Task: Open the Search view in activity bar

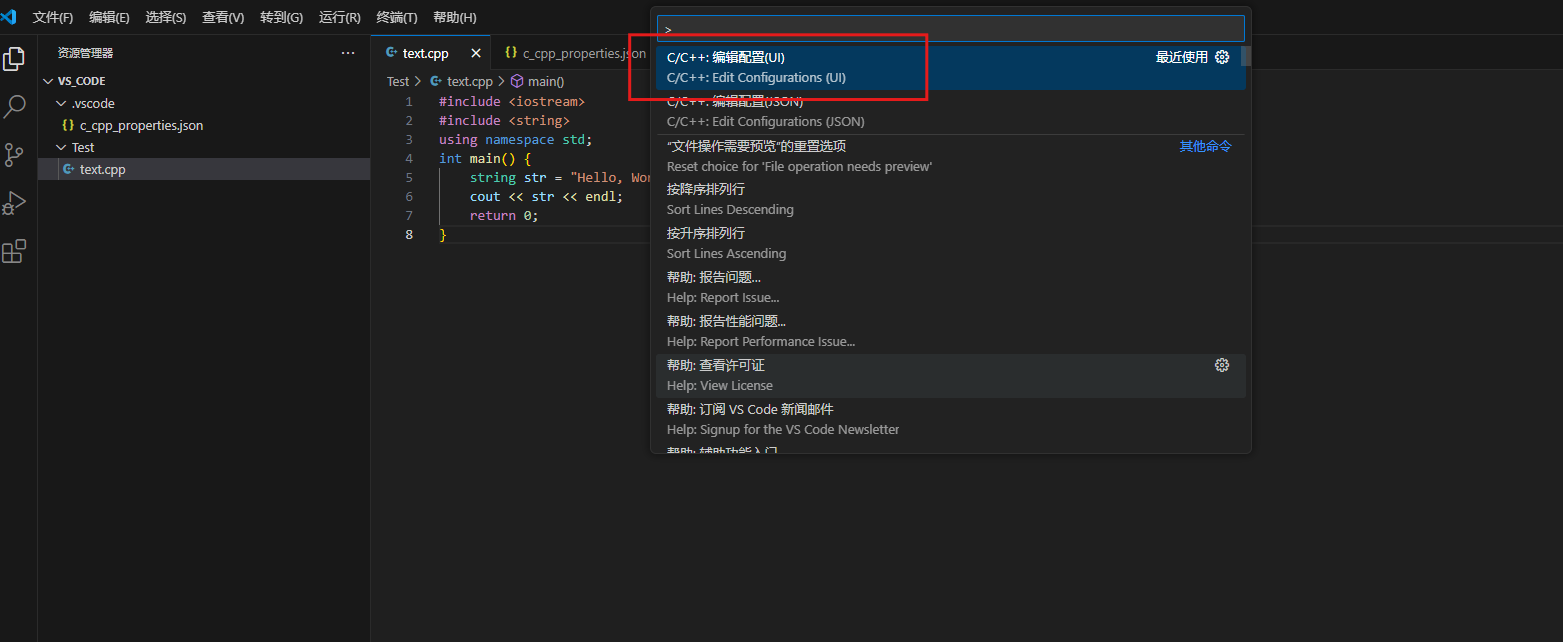Action: point(14,106)
